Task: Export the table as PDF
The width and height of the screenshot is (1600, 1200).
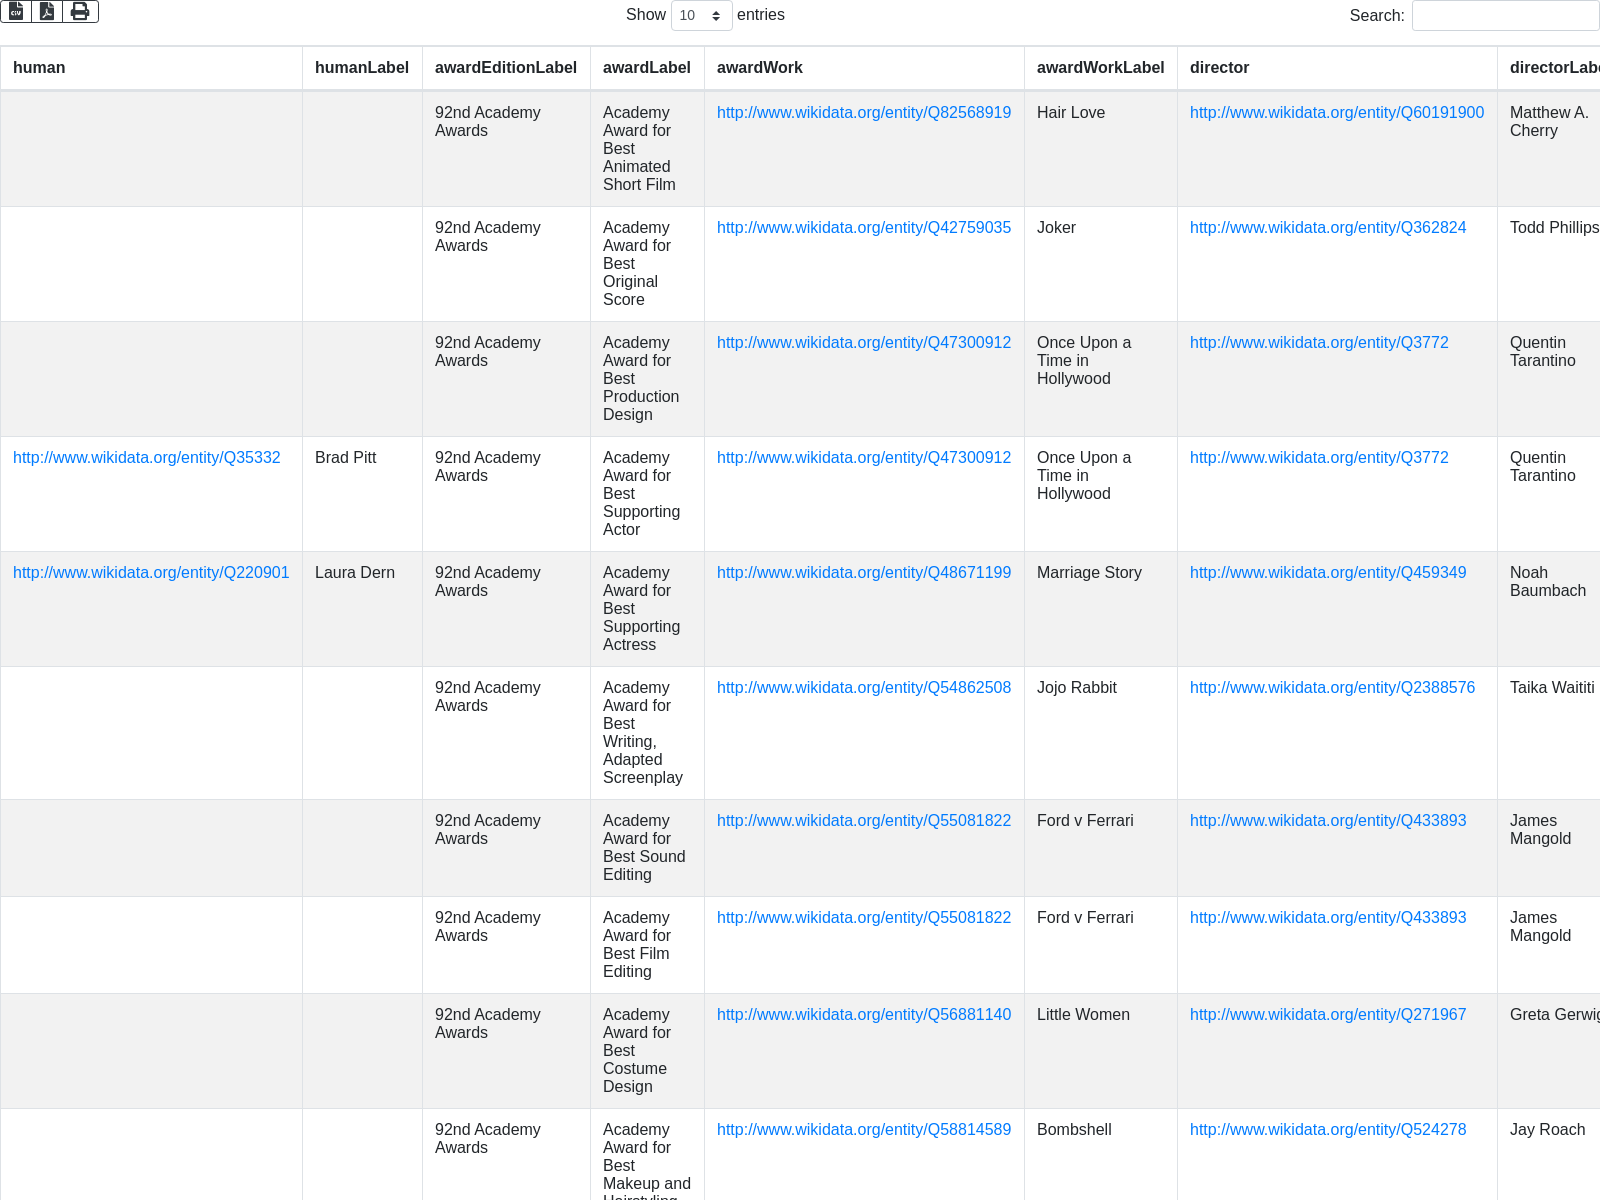Action: point(47,11)
